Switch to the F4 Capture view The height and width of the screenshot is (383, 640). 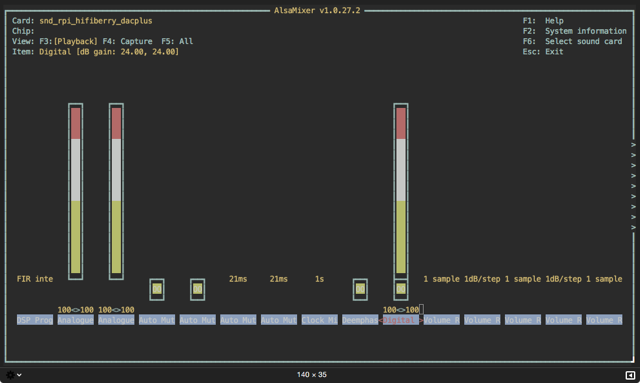coord(127,41)
